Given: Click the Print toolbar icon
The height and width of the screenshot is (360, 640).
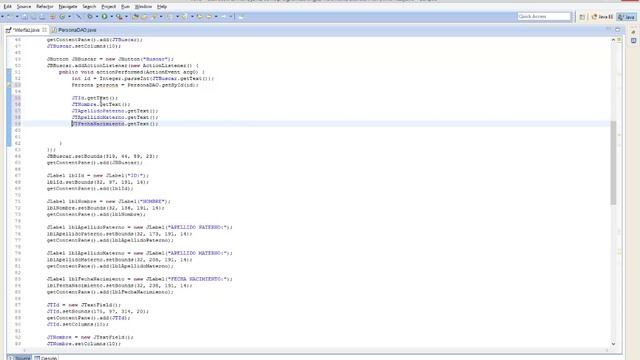Looking at the screenshot, I should [x=42, y=17].
